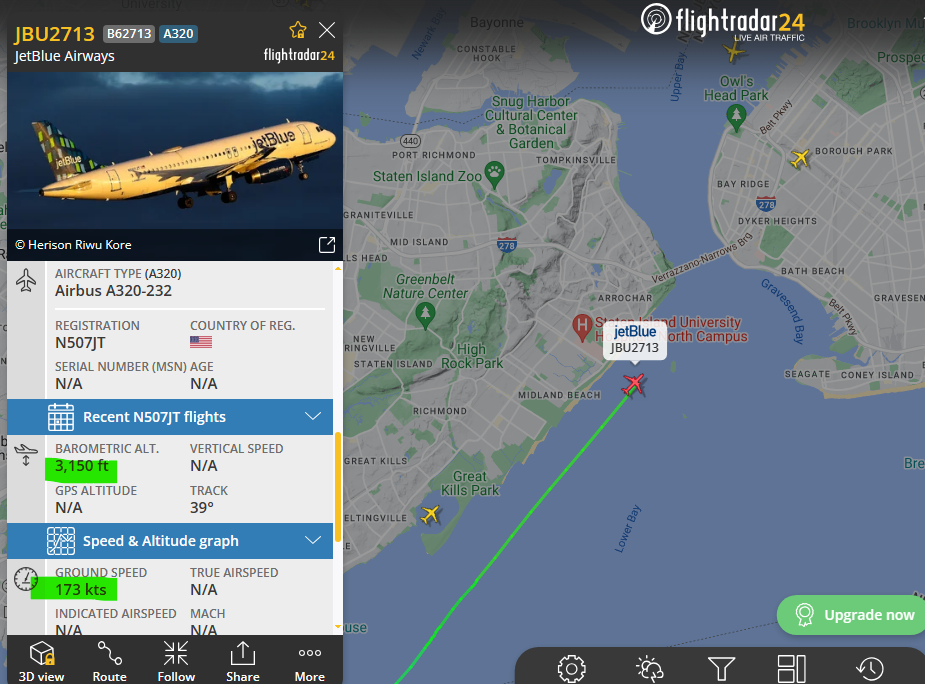The width and height of the screenshot is (925, 684).
Task: Expand Recent N507JT flights section
Action: point(170,417)
